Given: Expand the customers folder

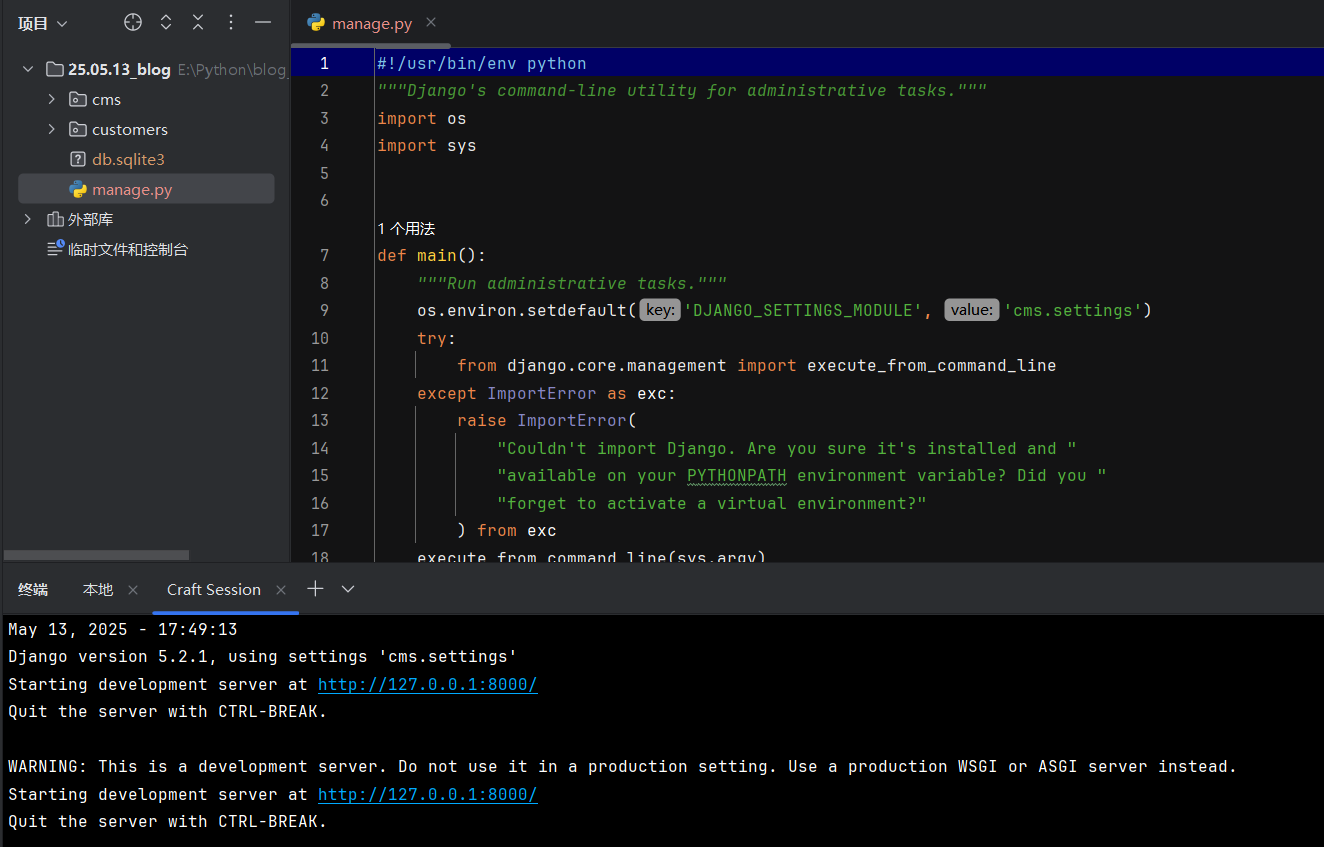Looking at the screenshot, I should coord(52,130).
